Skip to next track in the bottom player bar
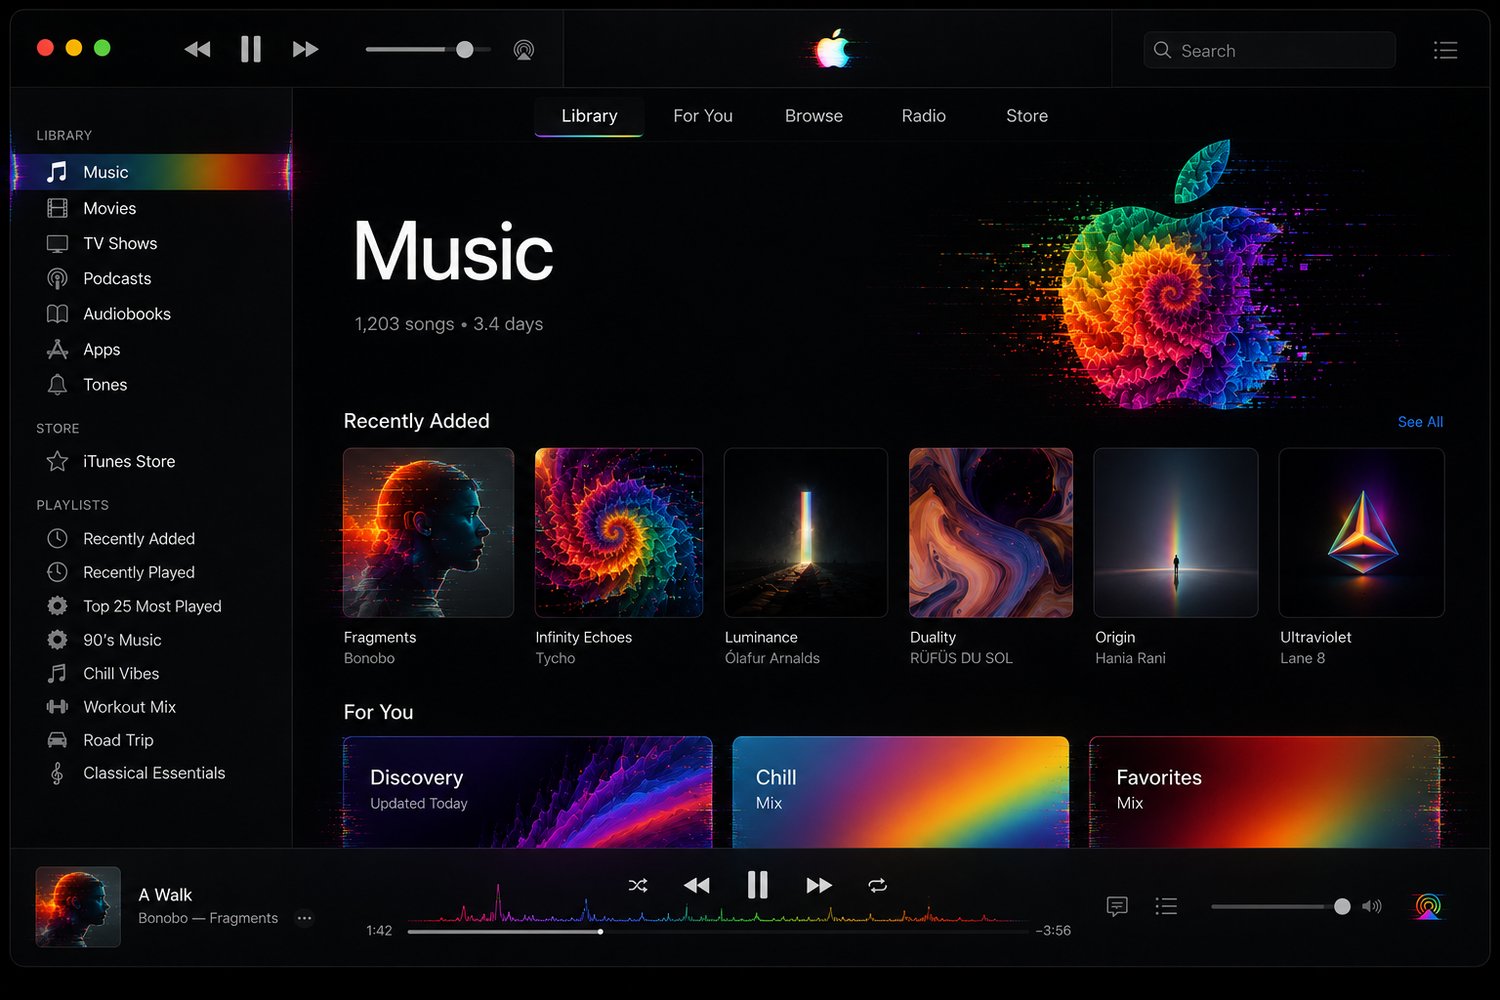Image resolution: width=1500 pixels, height=1000 pixels. [819, 885]
